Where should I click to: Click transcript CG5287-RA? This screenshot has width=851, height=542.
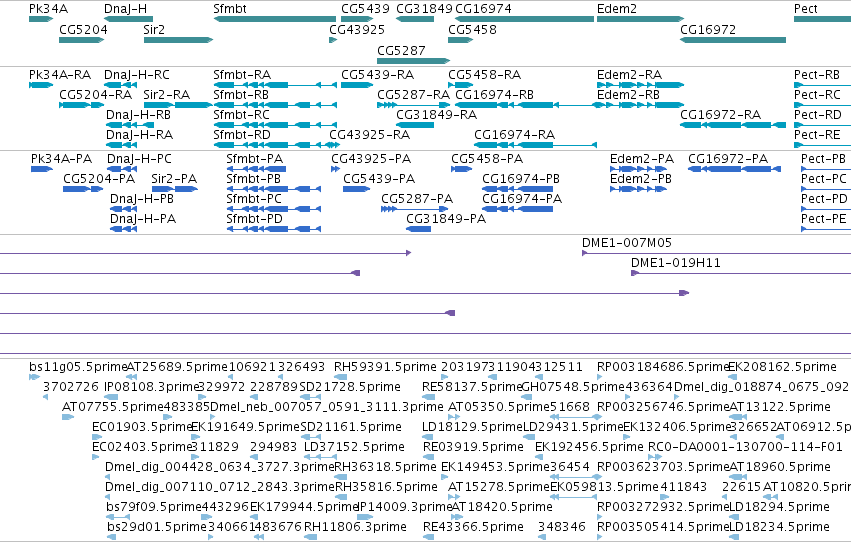[414, 105]
